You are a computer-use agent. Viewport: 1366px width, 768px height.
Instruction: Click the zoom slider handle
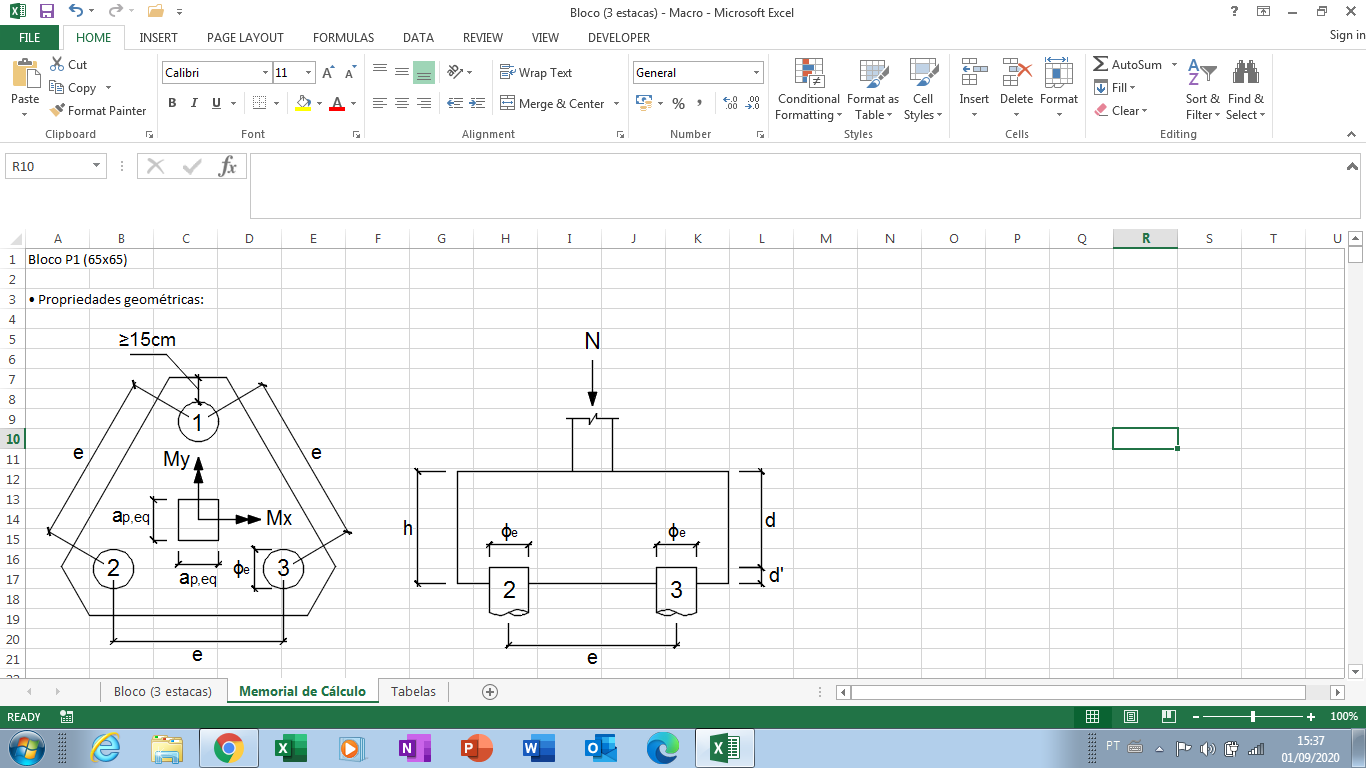pos(1253,717)
